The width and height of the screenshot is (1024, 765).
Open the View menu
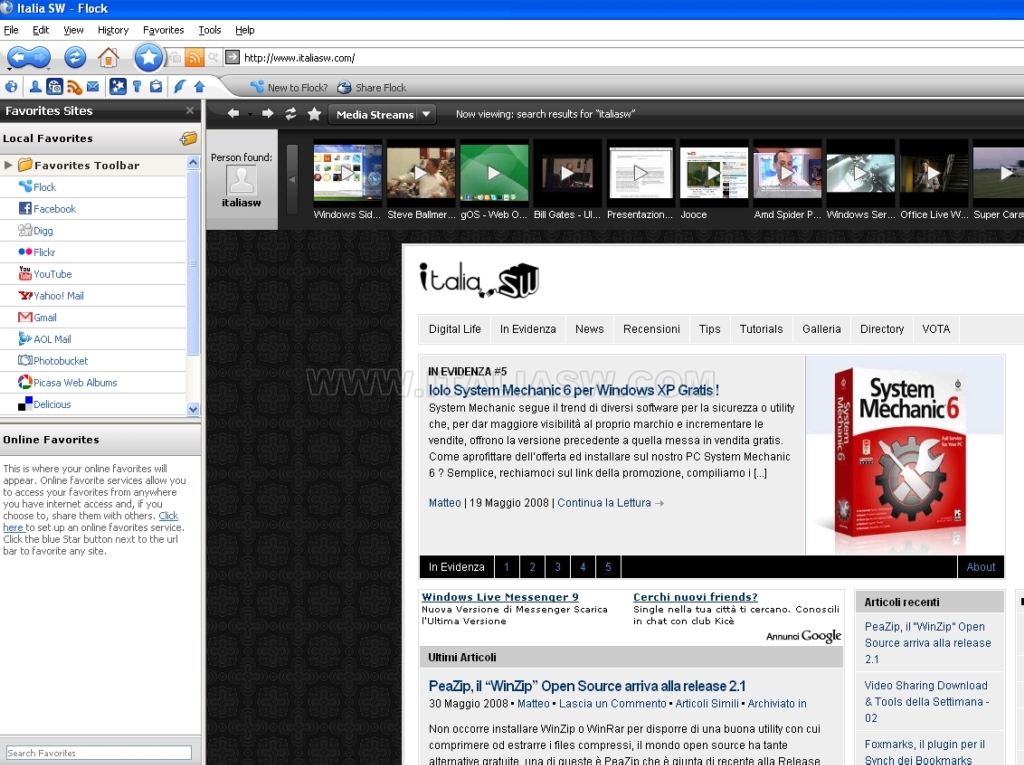point(73,30)
